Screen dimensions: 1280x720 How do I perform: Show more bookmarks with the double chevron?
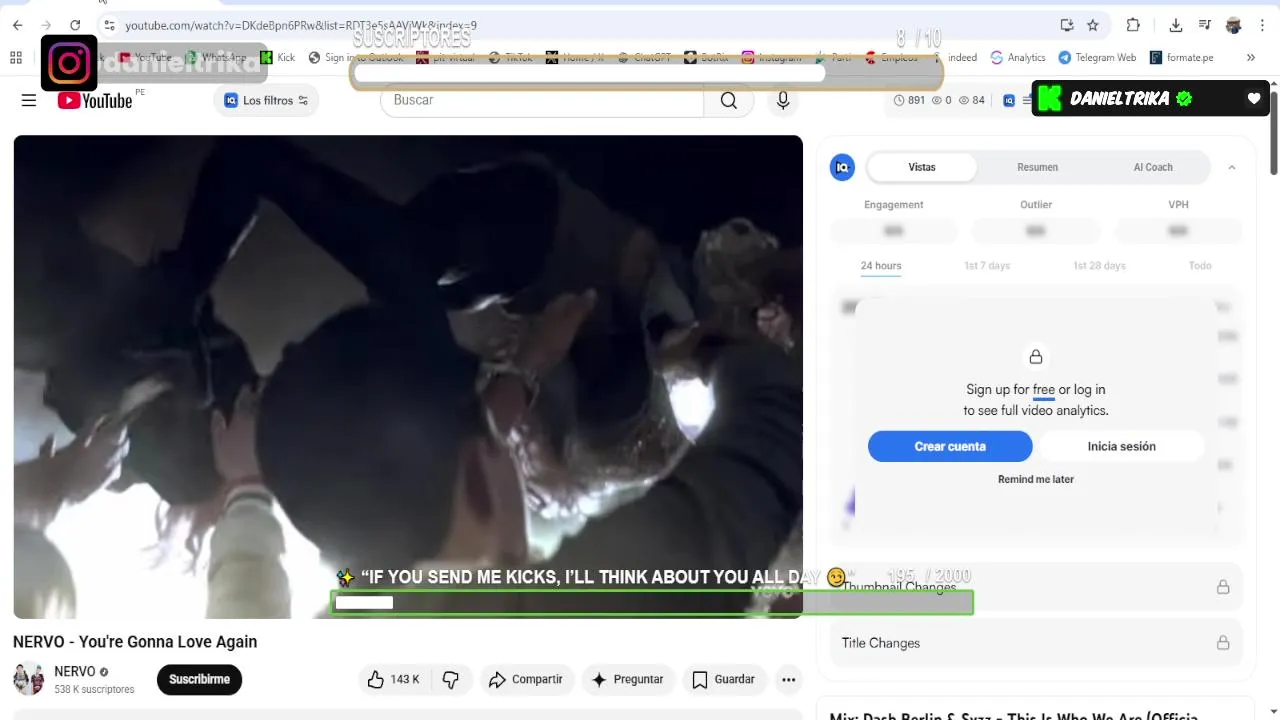(x=1250, y=57)
